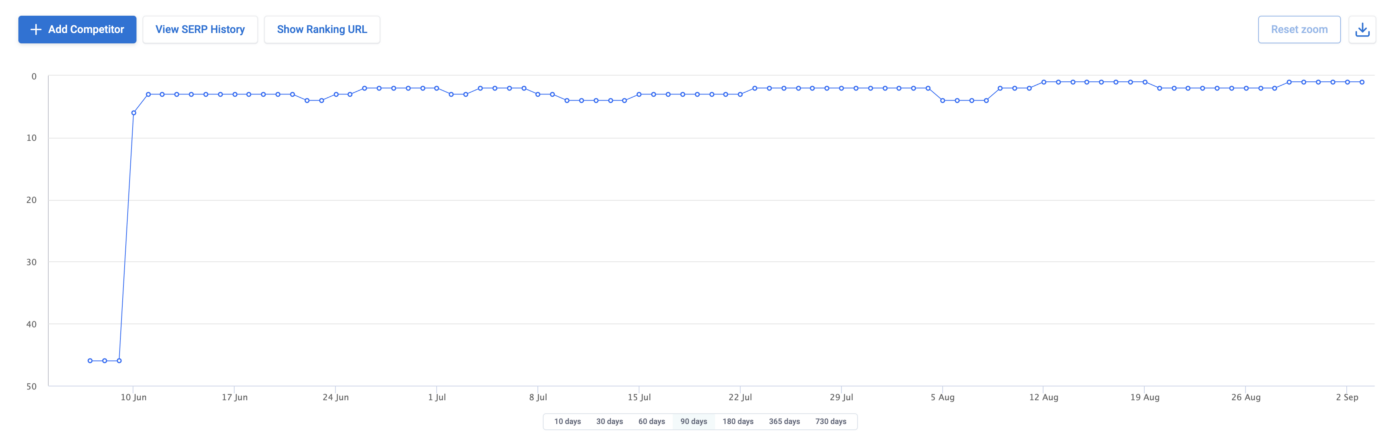The image size is (1400, 439).
Task: Choose the 60 days range
Action: [651, 421]
